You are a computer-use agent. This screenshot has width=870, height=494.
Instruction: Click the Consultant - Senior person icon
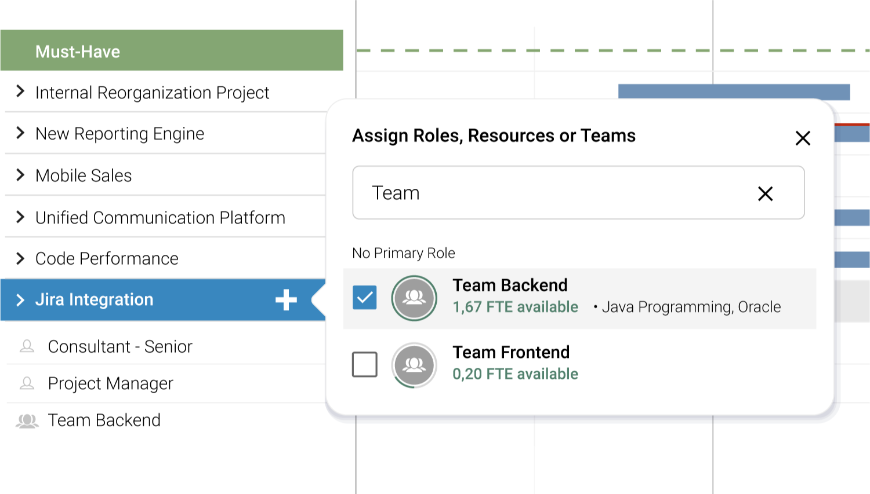click(27, 347)
